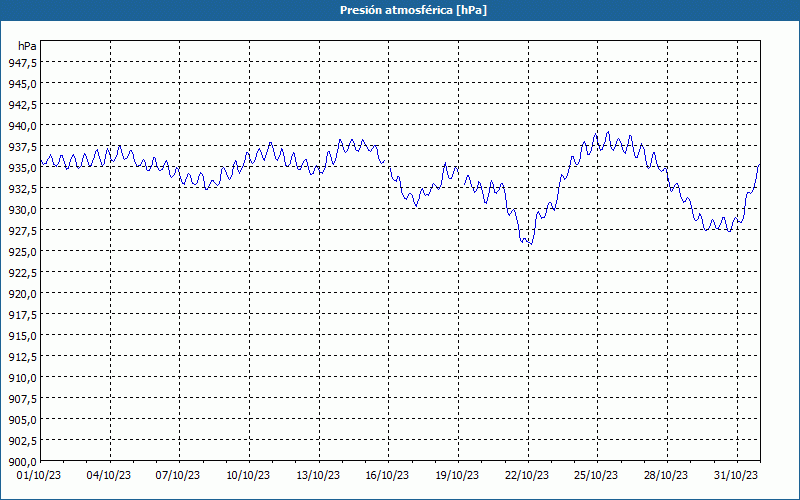The height and width of the screenshot is (500, 800).
Task: Select the 31/10/23 date label
Action: tap(736, 476)
